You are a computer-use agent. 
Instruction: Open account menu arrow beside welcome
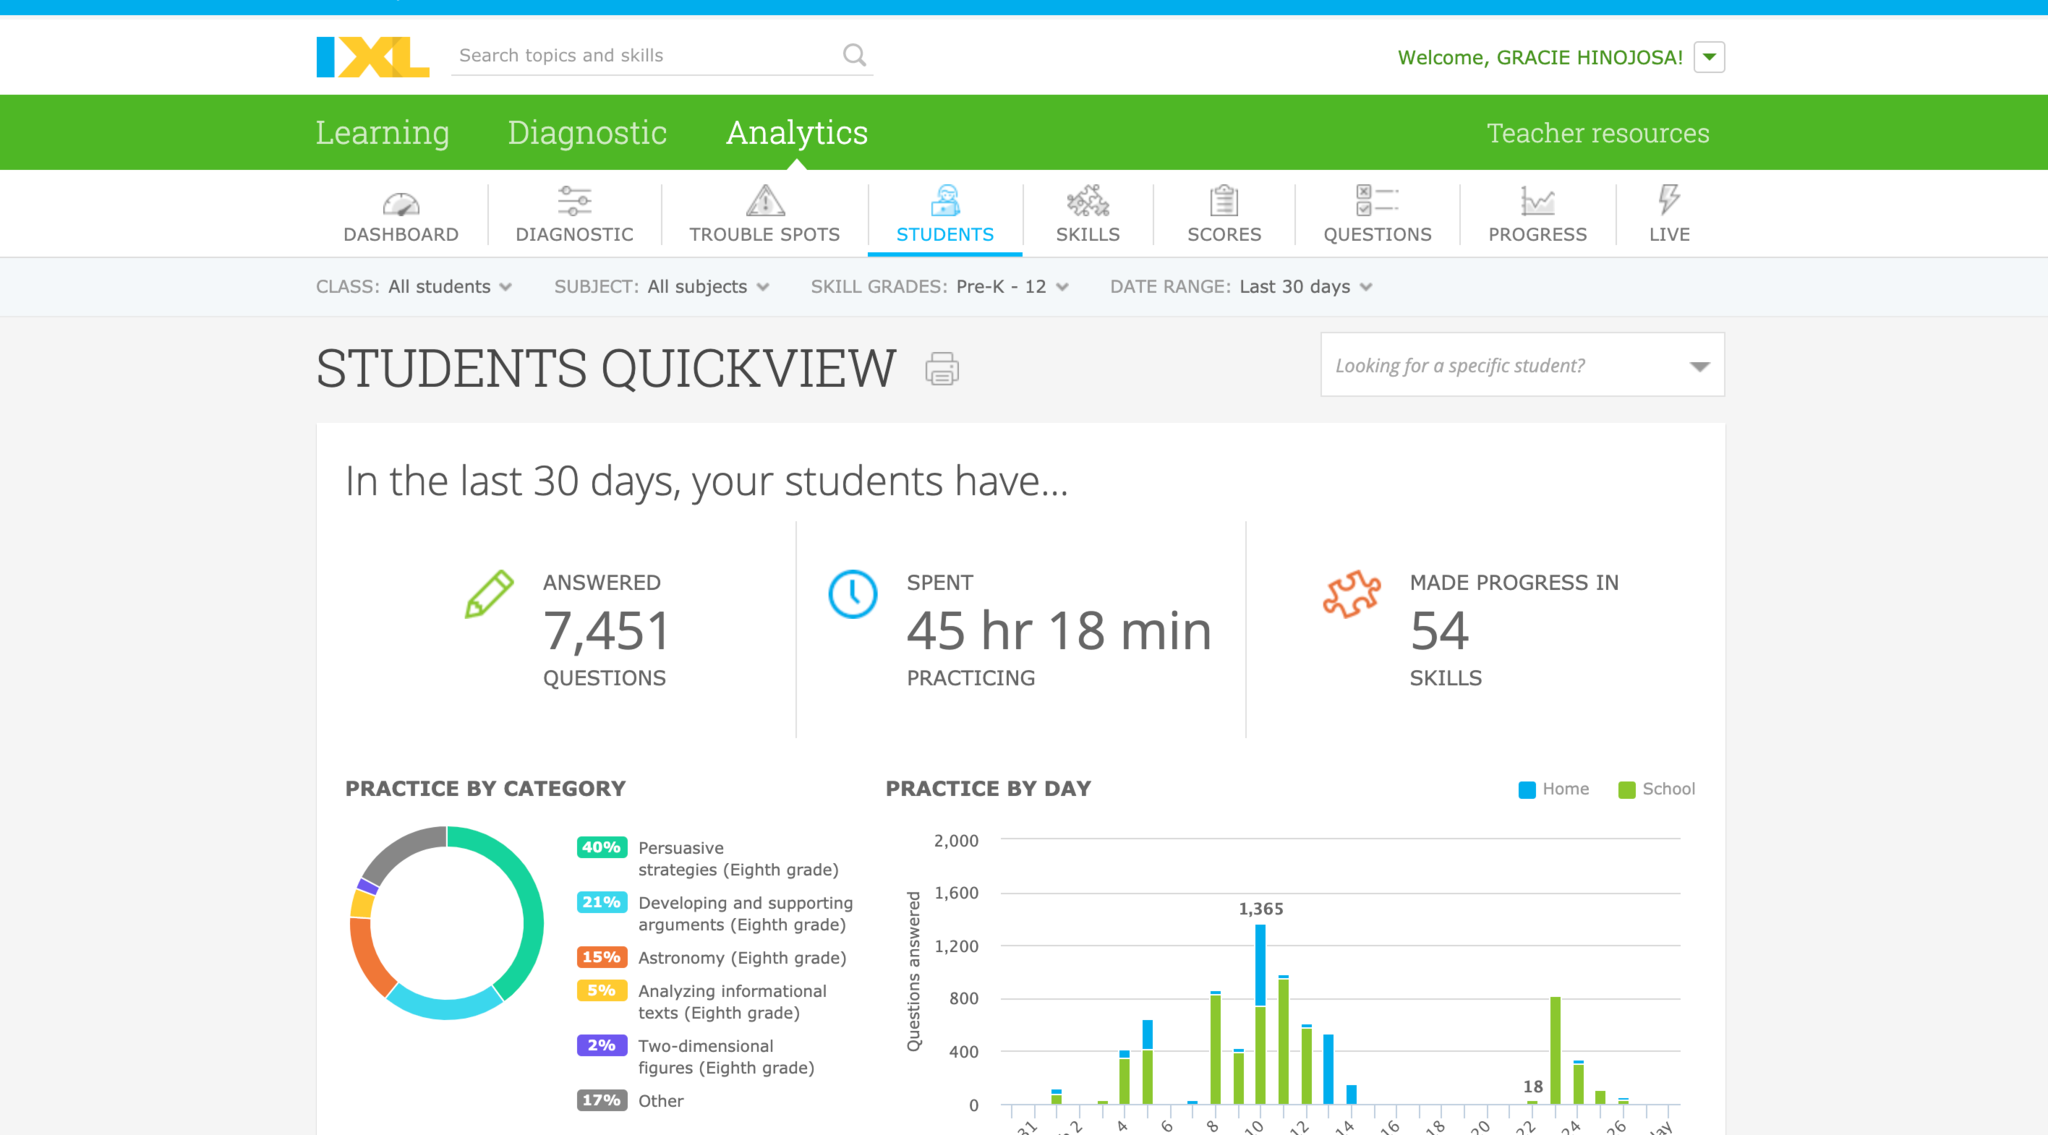[1710, 57]
